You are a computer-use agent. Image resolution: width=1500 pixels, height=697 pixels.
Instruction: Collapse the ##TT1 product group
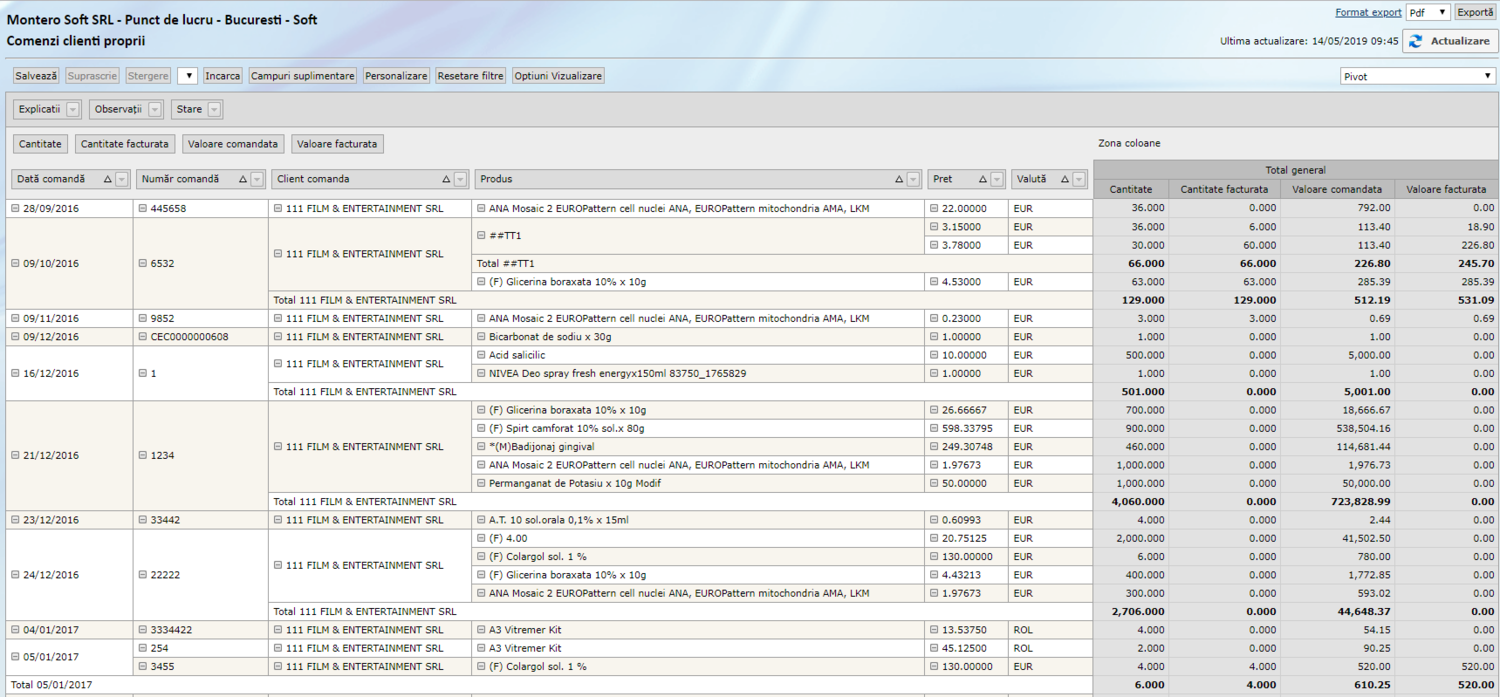(481, 236)
